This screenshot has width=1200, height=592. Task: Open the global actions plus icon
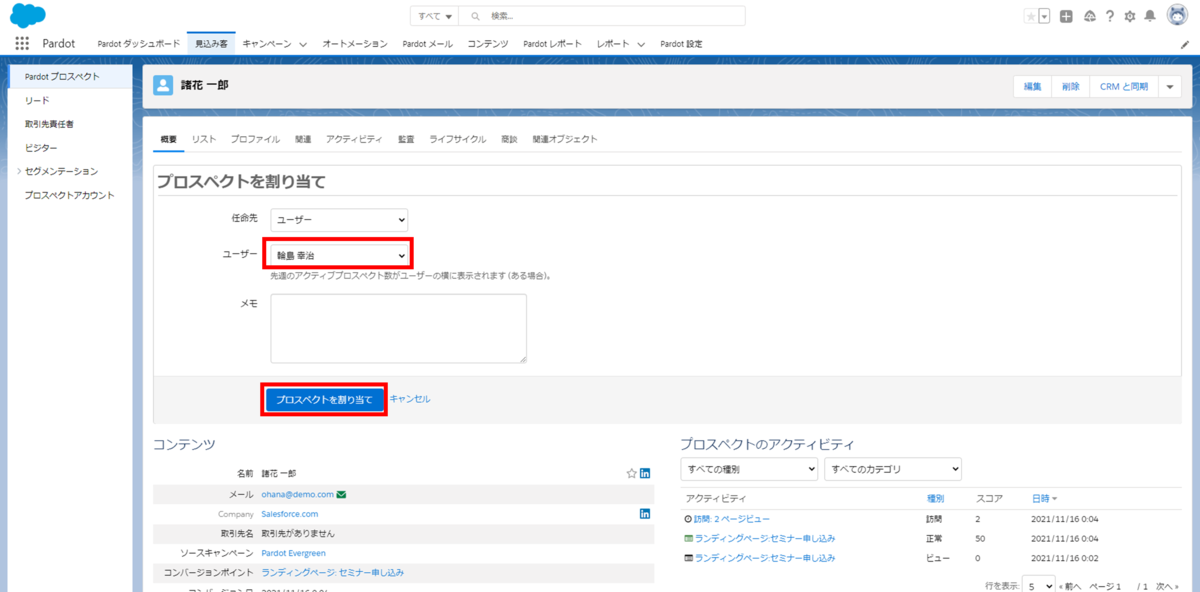pyautogui.click(x=1067, y=16)
